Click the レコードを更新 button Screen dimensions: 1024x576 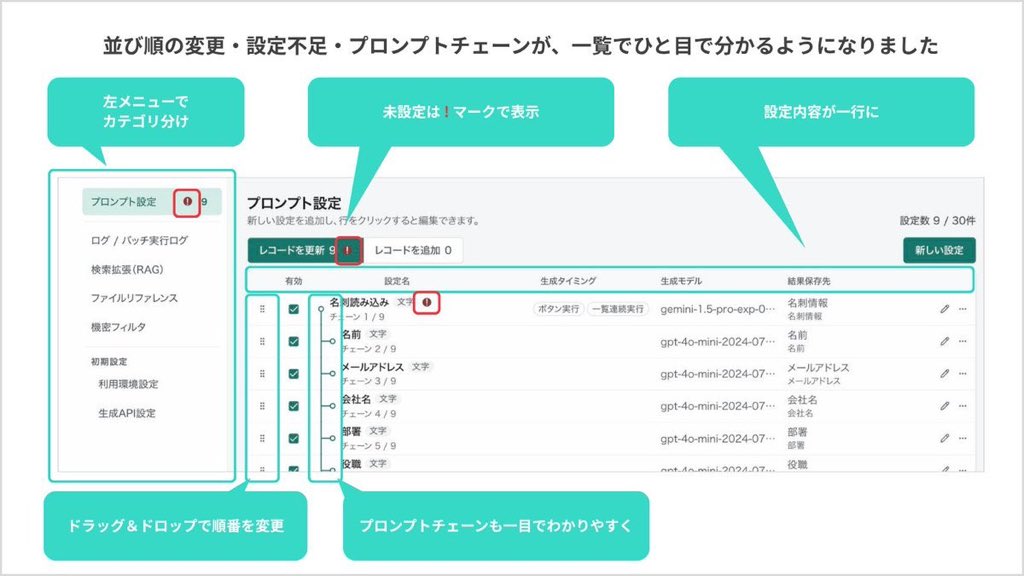point(304,250)
